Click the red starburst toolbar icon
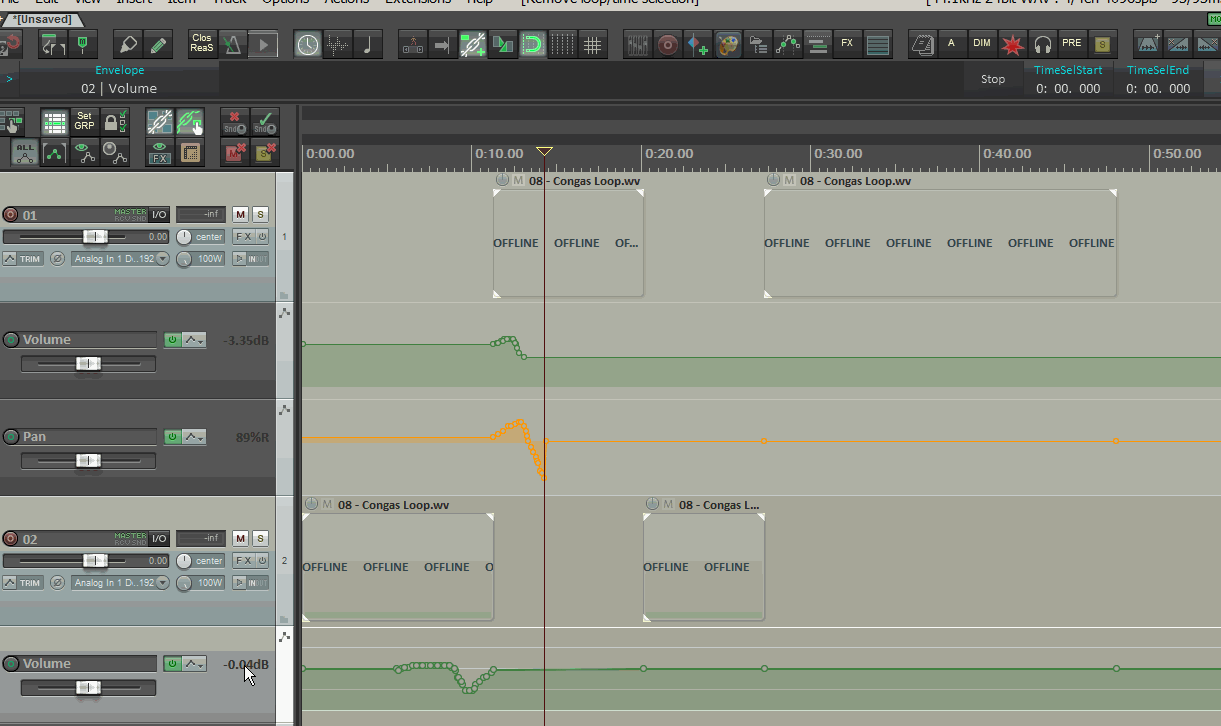1221x726 pixels. coord(1012,44)
